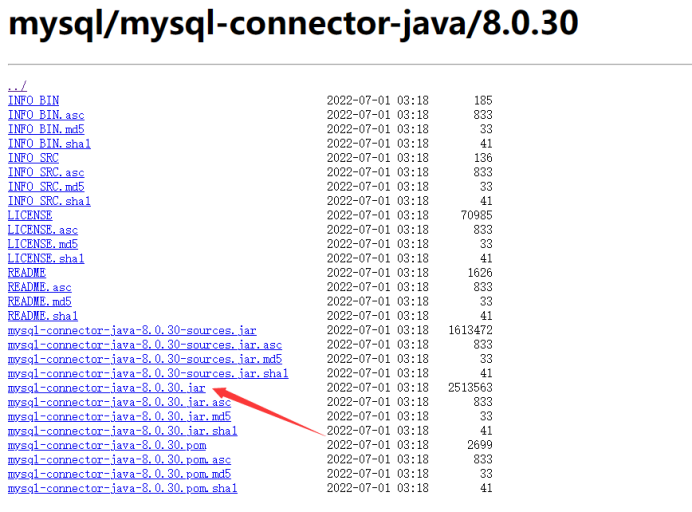Open the INFO_SRC file link
This screenshot has height=512, width=692.
(34, 158)
